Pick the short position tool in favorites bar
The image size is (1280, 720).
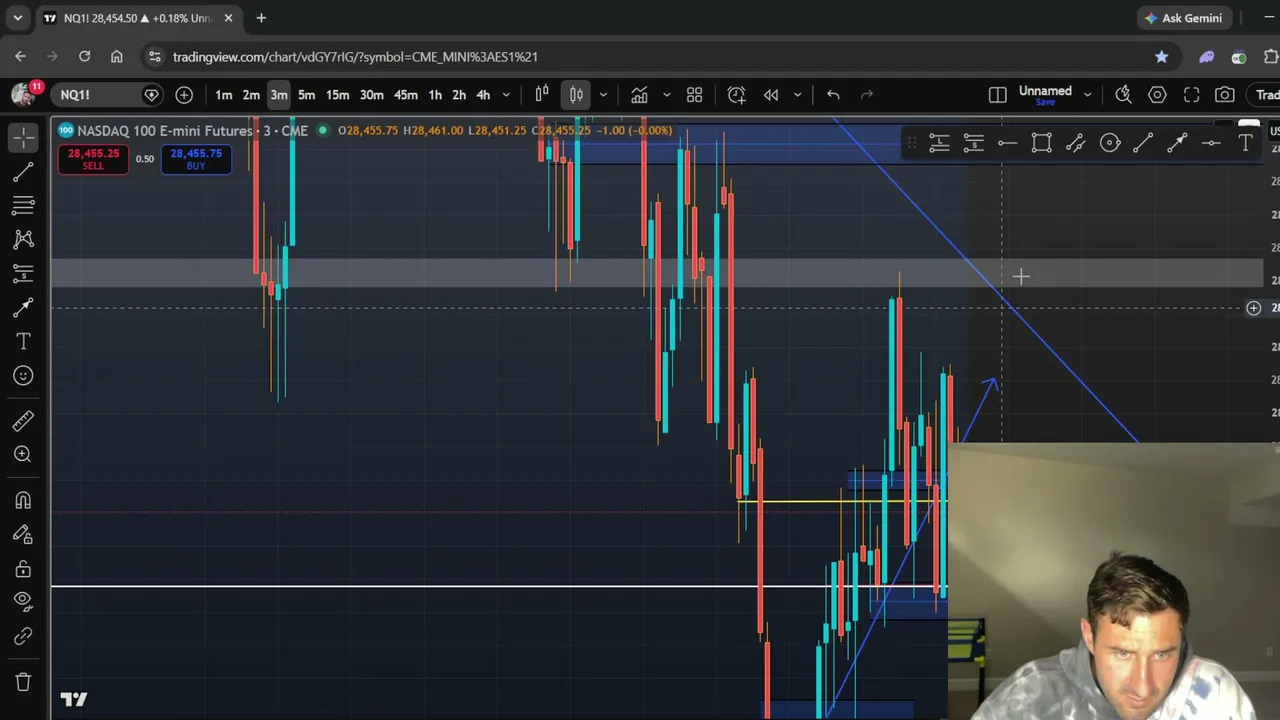click(x=973, y=144)
